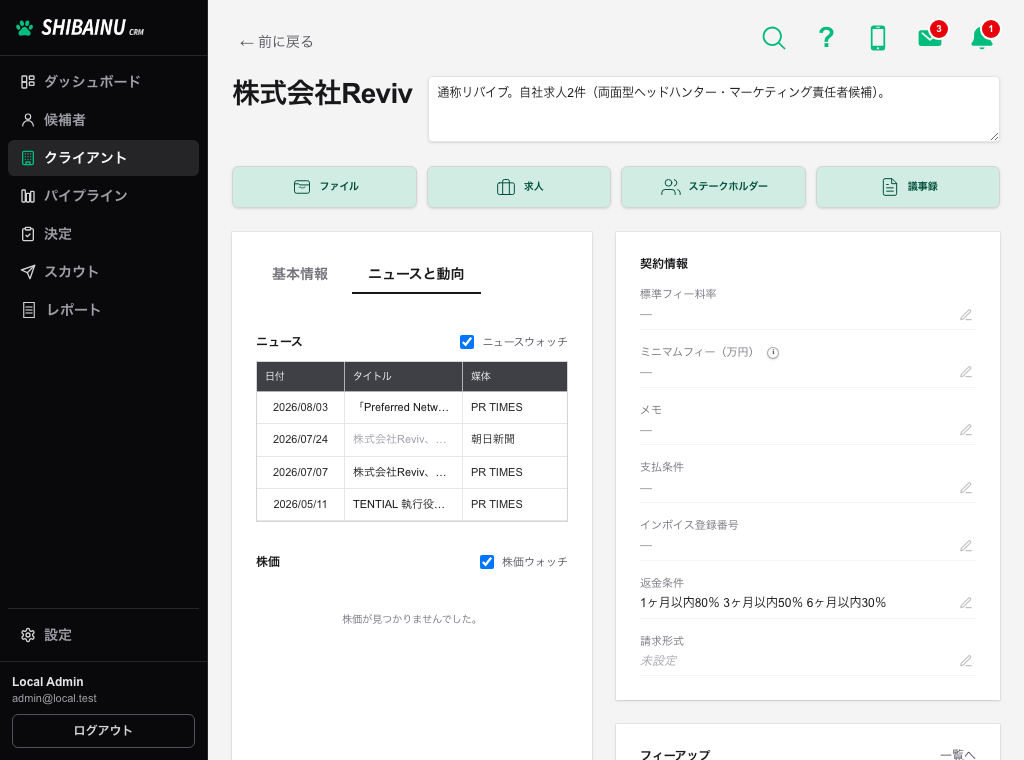Open 設定 in the sidebar
The width and height of the screenshot is (1024, 760).
103,635
